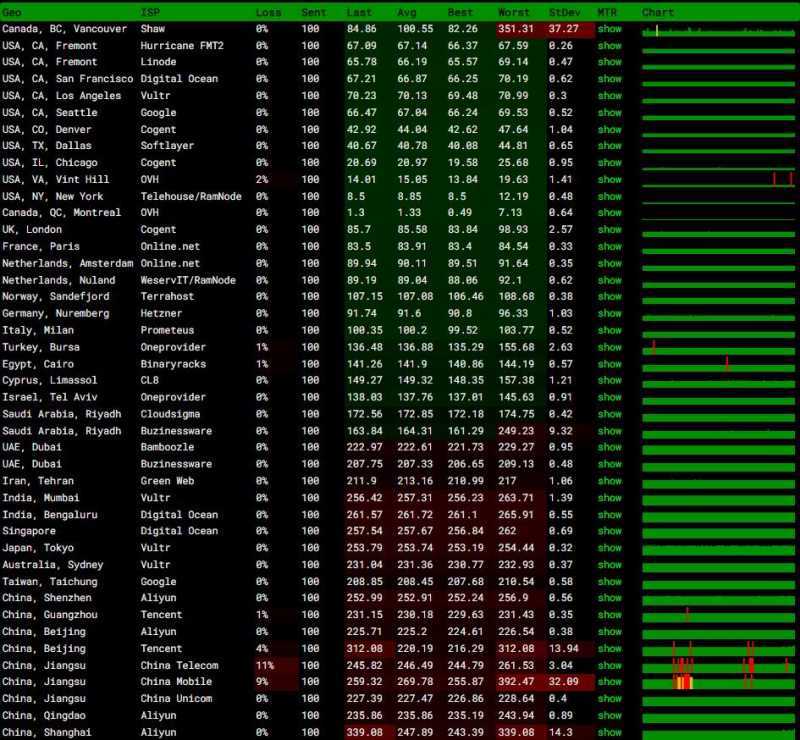
Task: Show MTR for London Cogent
Action: (x=610, y=230)
